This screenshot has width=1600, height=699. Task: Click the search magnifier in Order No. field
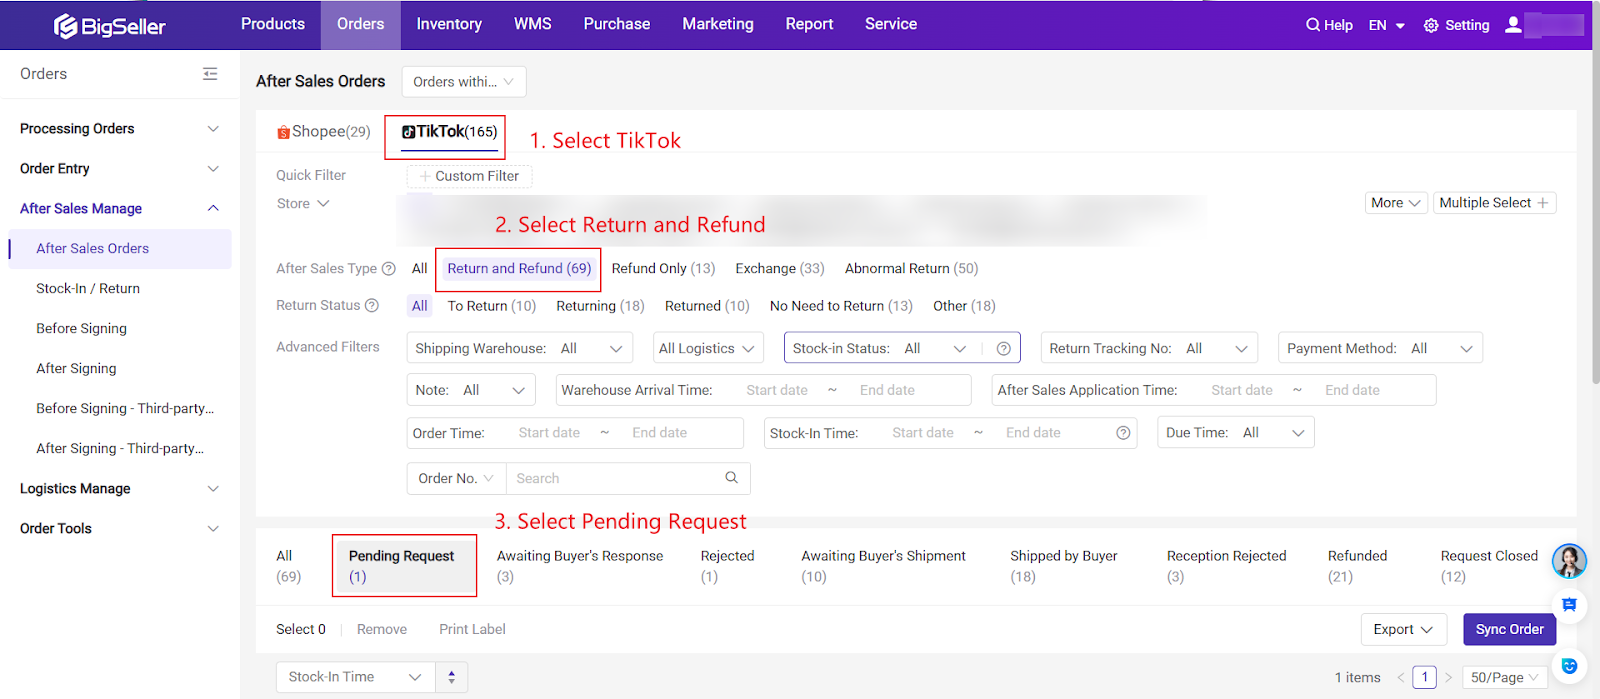pos(731,478)
